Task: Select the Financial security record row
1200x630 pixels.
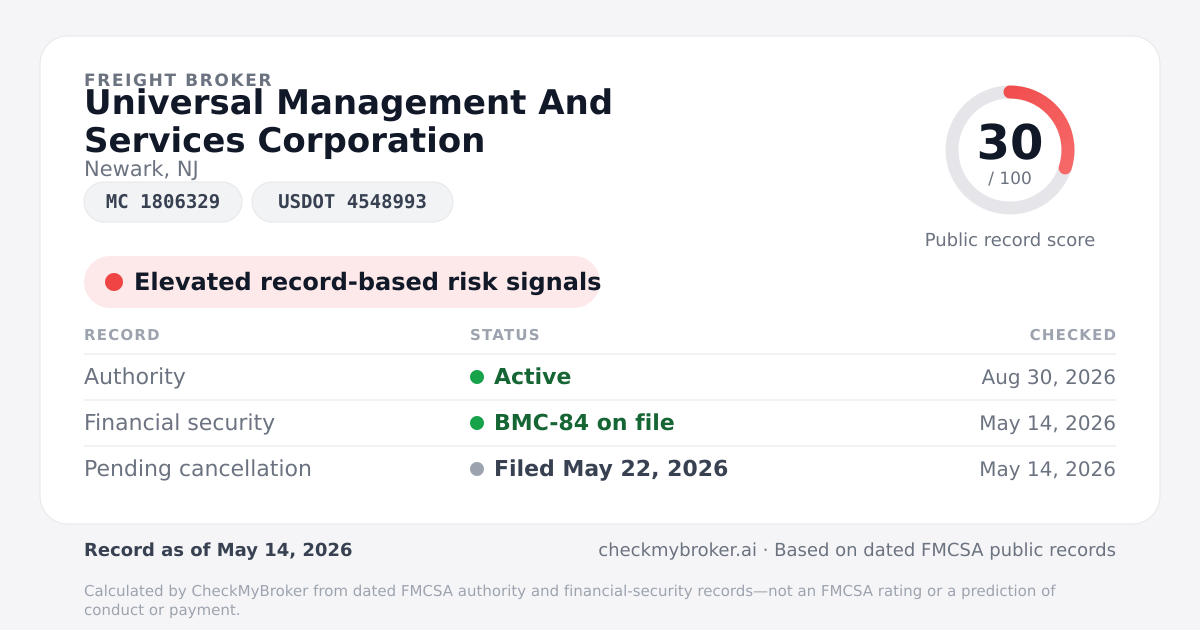Action: pyautogui.click(x=600, y=423)
